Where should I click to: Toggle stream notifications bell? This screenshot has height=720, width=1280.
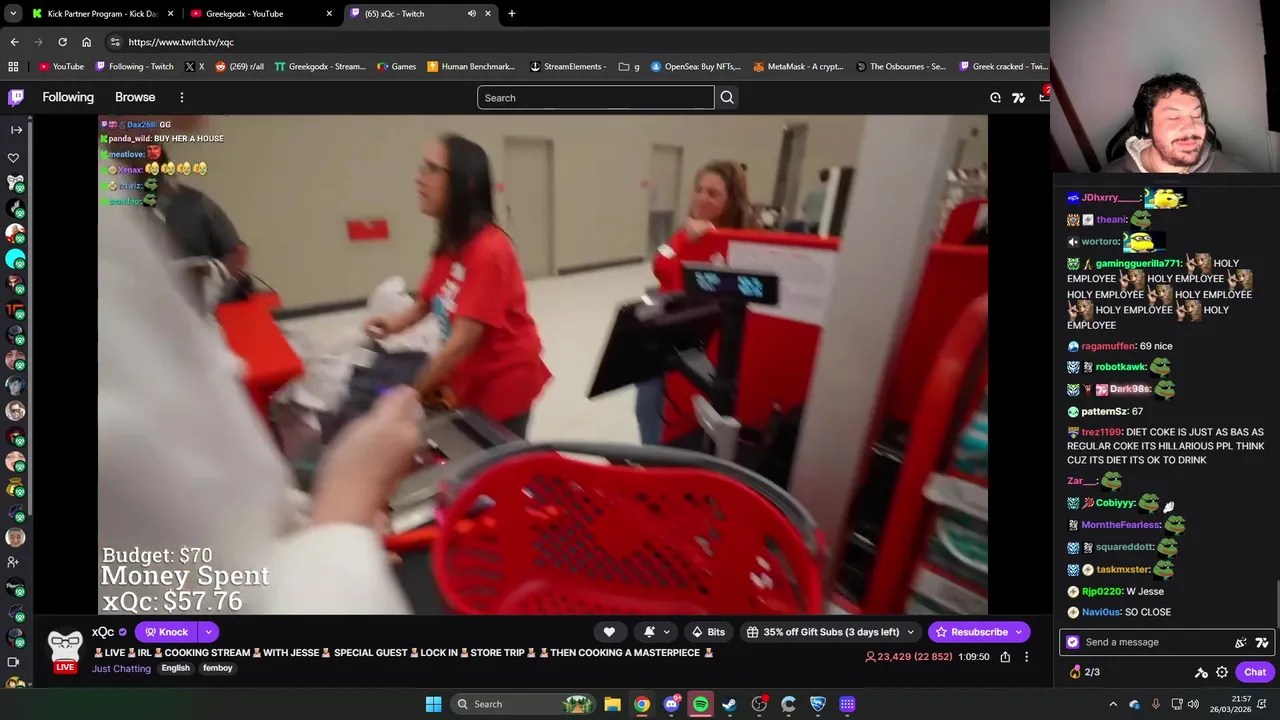649,632
